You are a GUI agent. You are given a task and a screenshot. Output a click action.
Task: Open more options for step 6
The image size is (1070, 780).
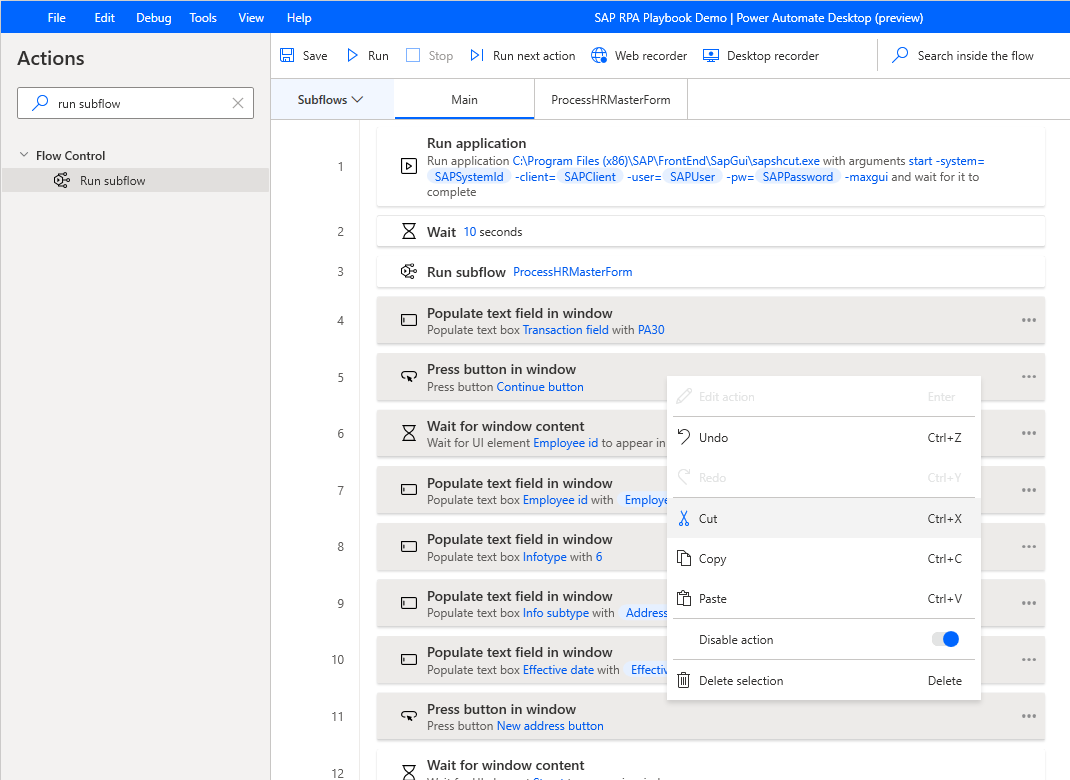(1029, 433)
